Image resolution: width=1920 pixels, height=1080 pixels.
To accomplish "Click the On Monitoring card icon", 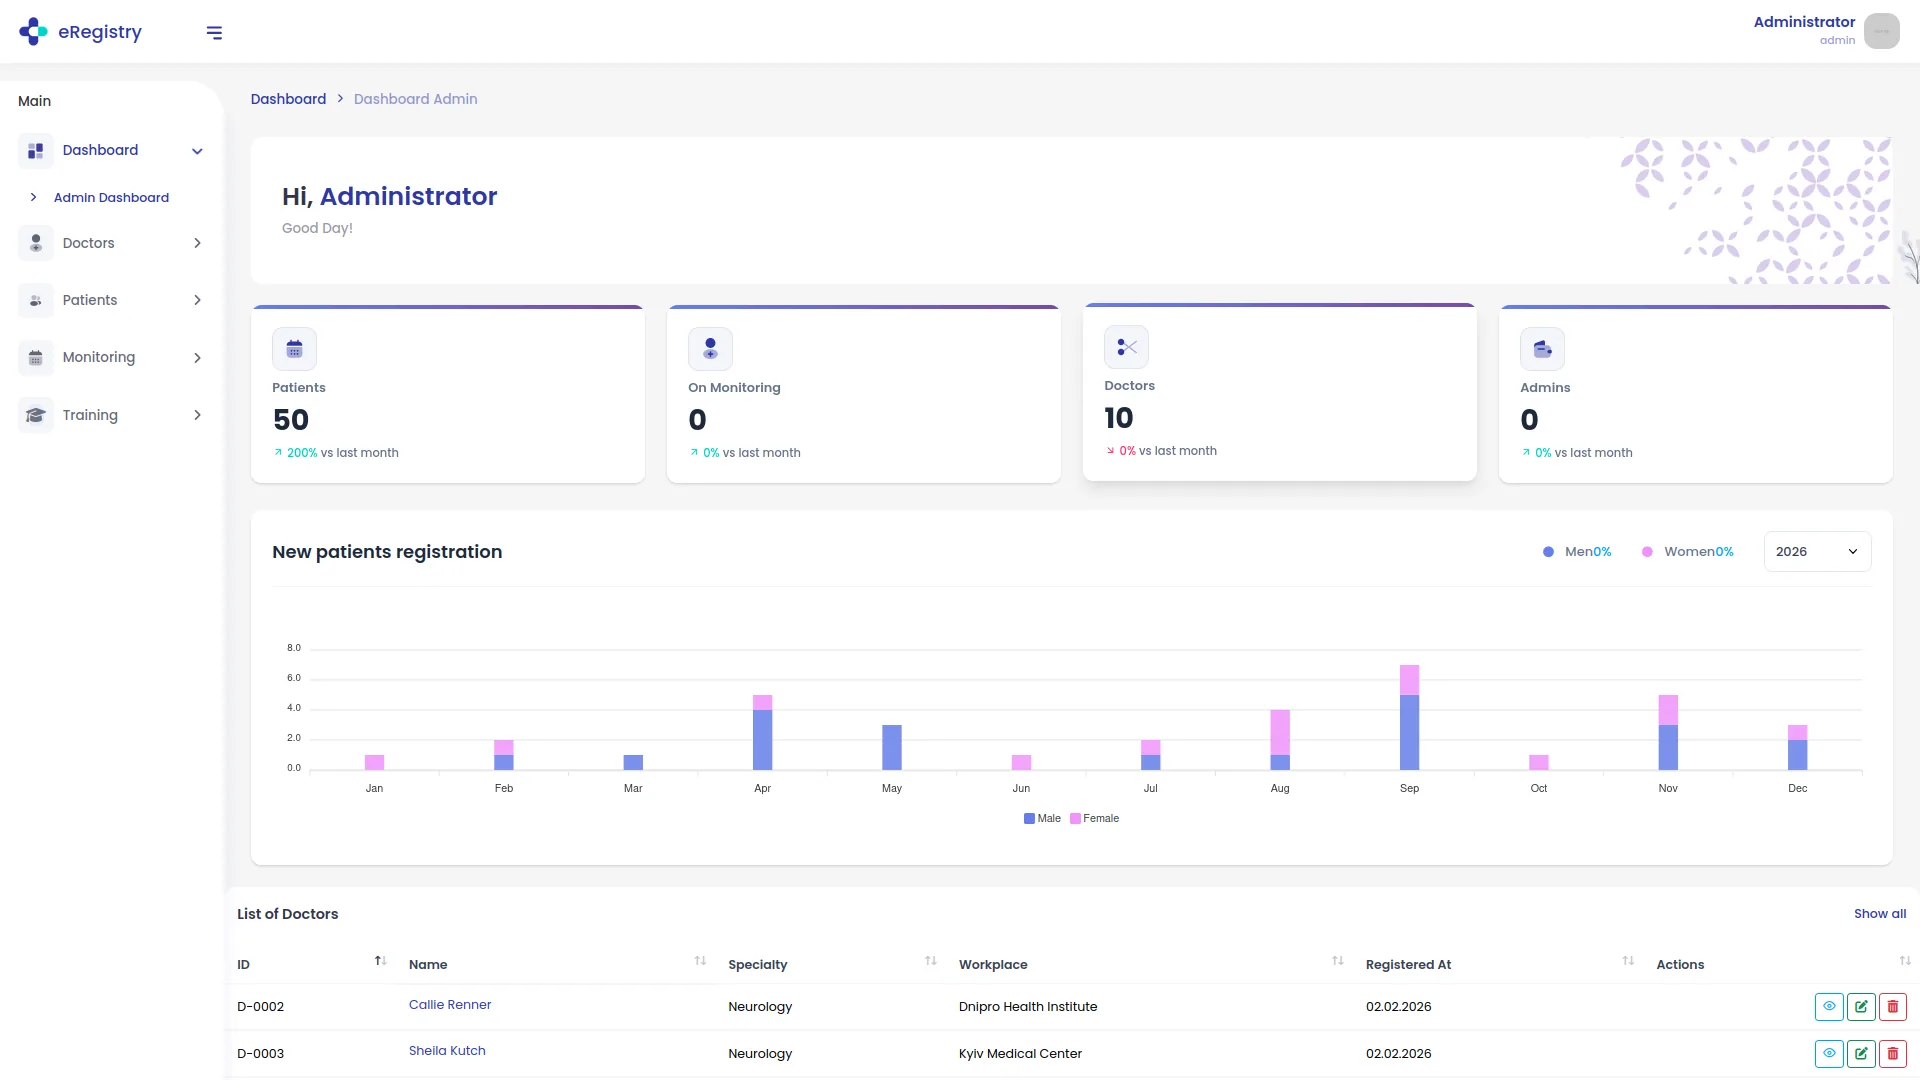I will pos(710,348).
